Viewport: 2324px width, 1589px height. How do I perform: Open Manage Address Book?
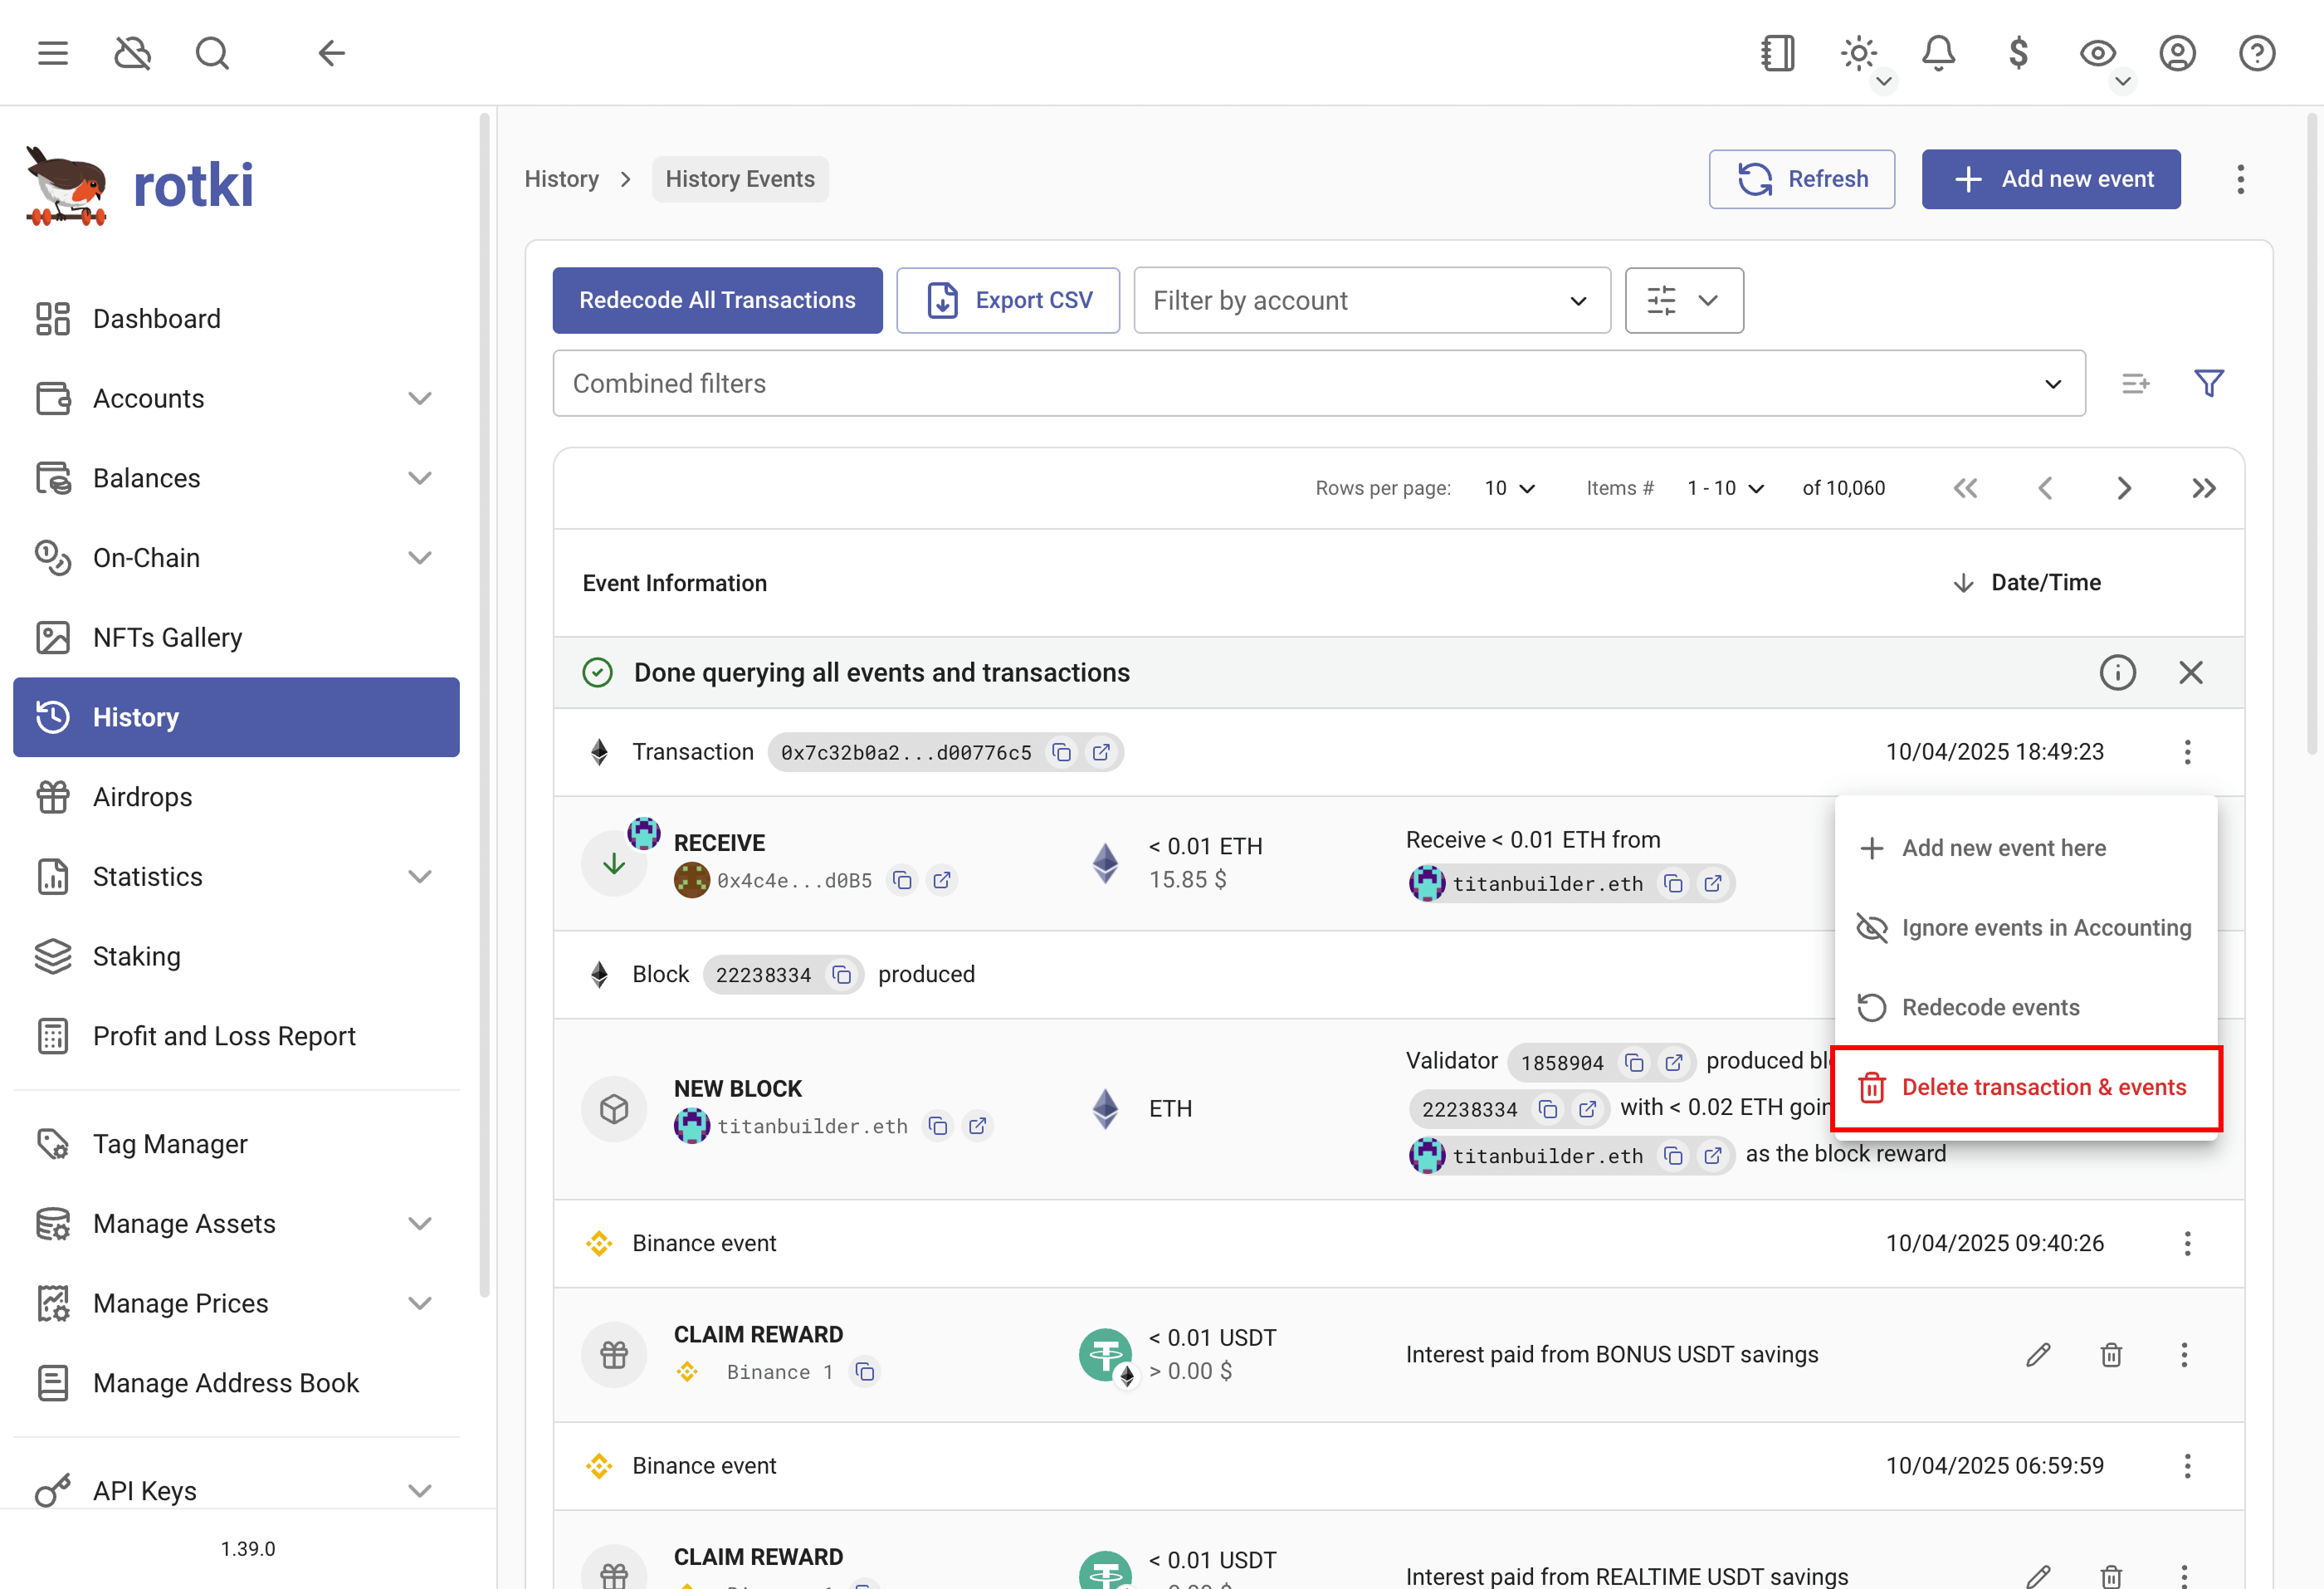coord(236,1383)
